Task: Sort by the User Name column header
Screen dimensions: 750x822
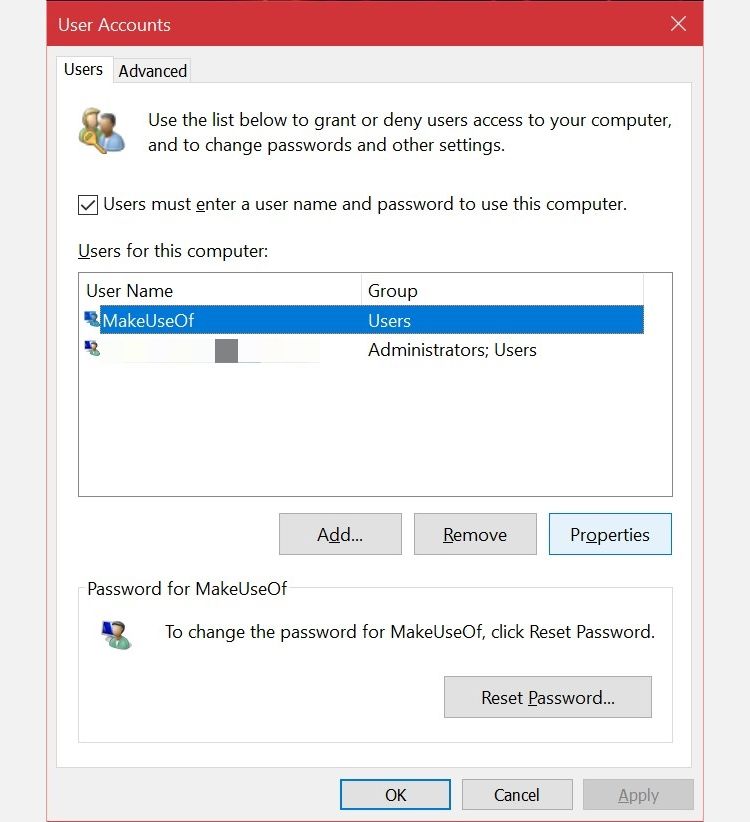Action: [220, 291]
